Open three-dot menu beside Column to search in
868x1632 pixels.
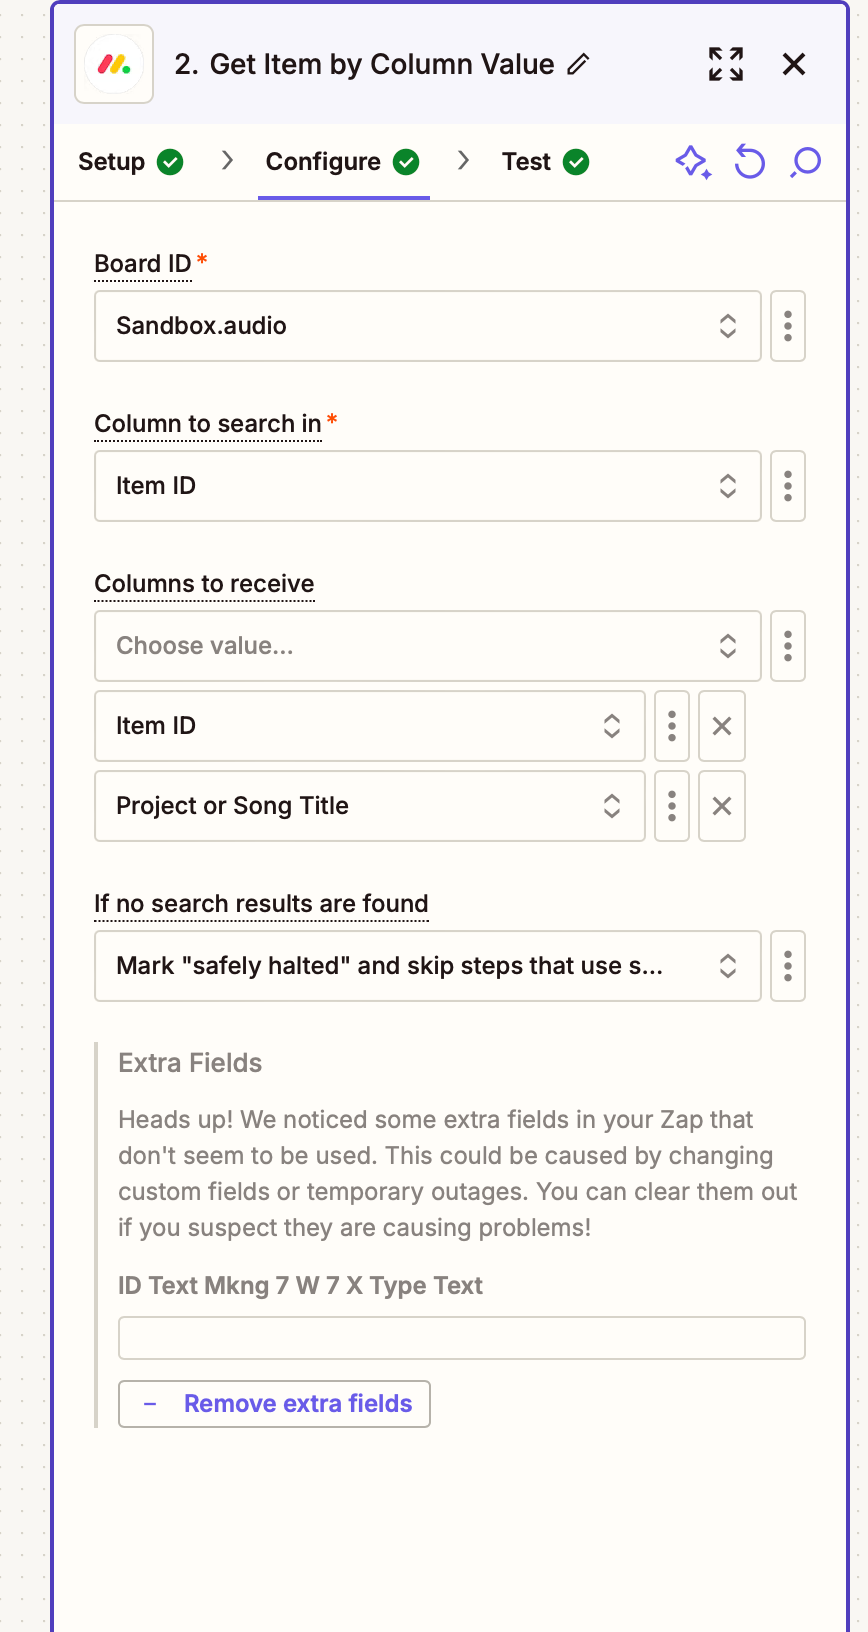coord(788,486)
